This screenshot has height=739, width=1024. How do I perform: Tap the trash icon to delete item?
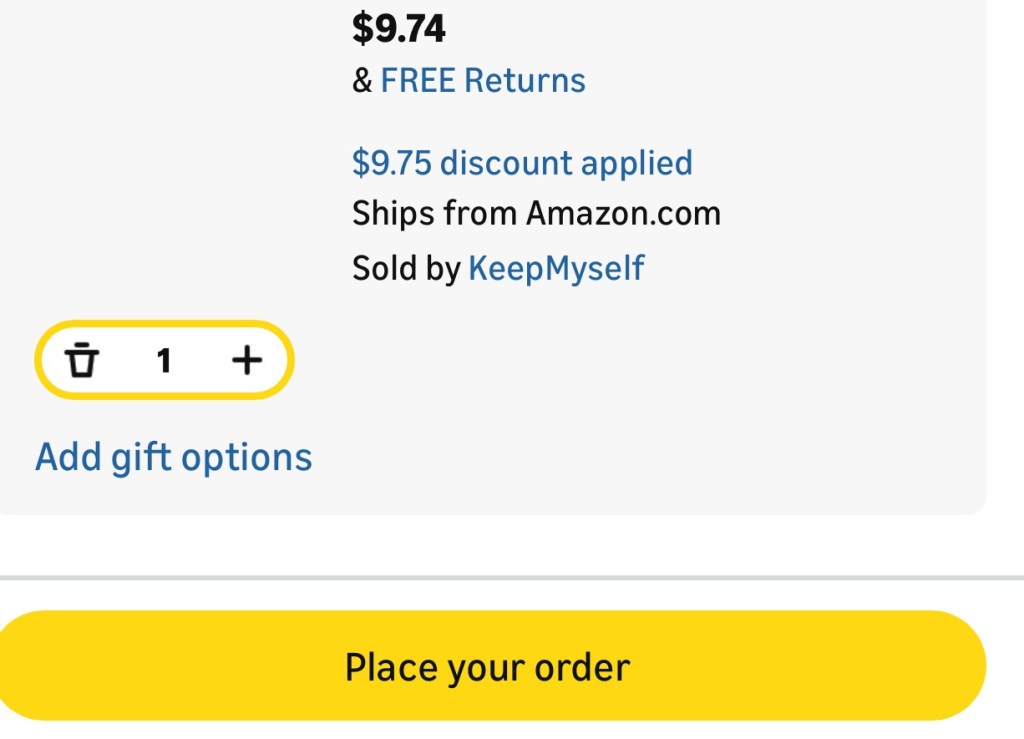83,360
